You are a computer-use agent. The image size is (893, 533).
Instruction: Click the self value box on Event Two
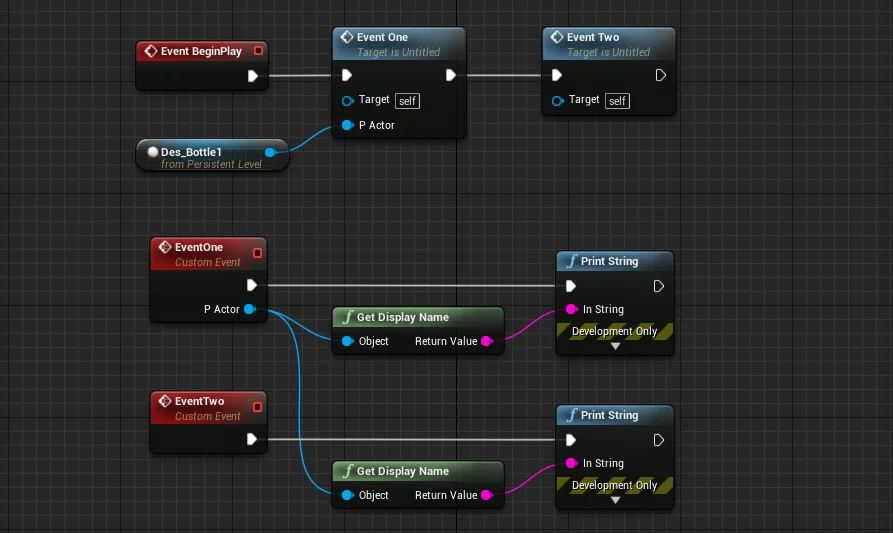617,101
